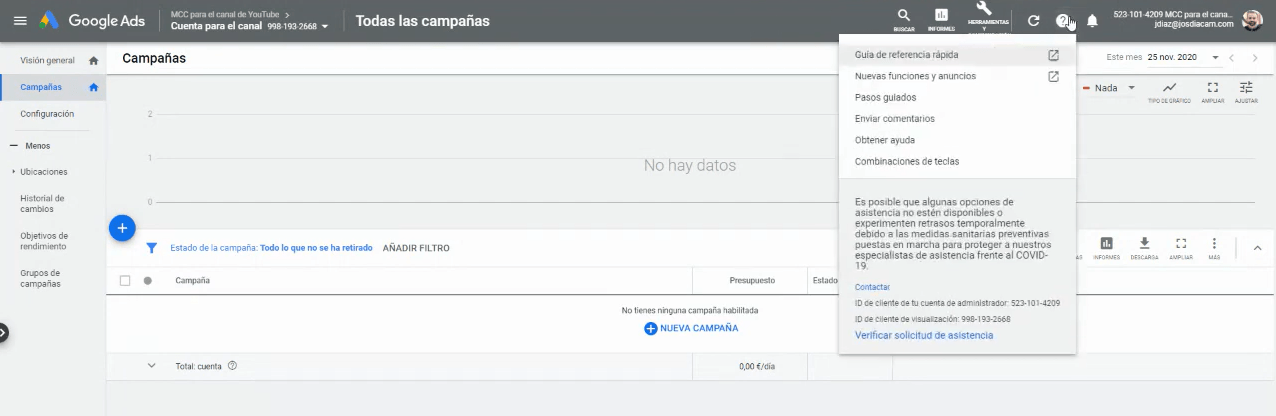Open the notifications bell
Viewport: 1276px width, 416px height.
tap(1092, 21)
